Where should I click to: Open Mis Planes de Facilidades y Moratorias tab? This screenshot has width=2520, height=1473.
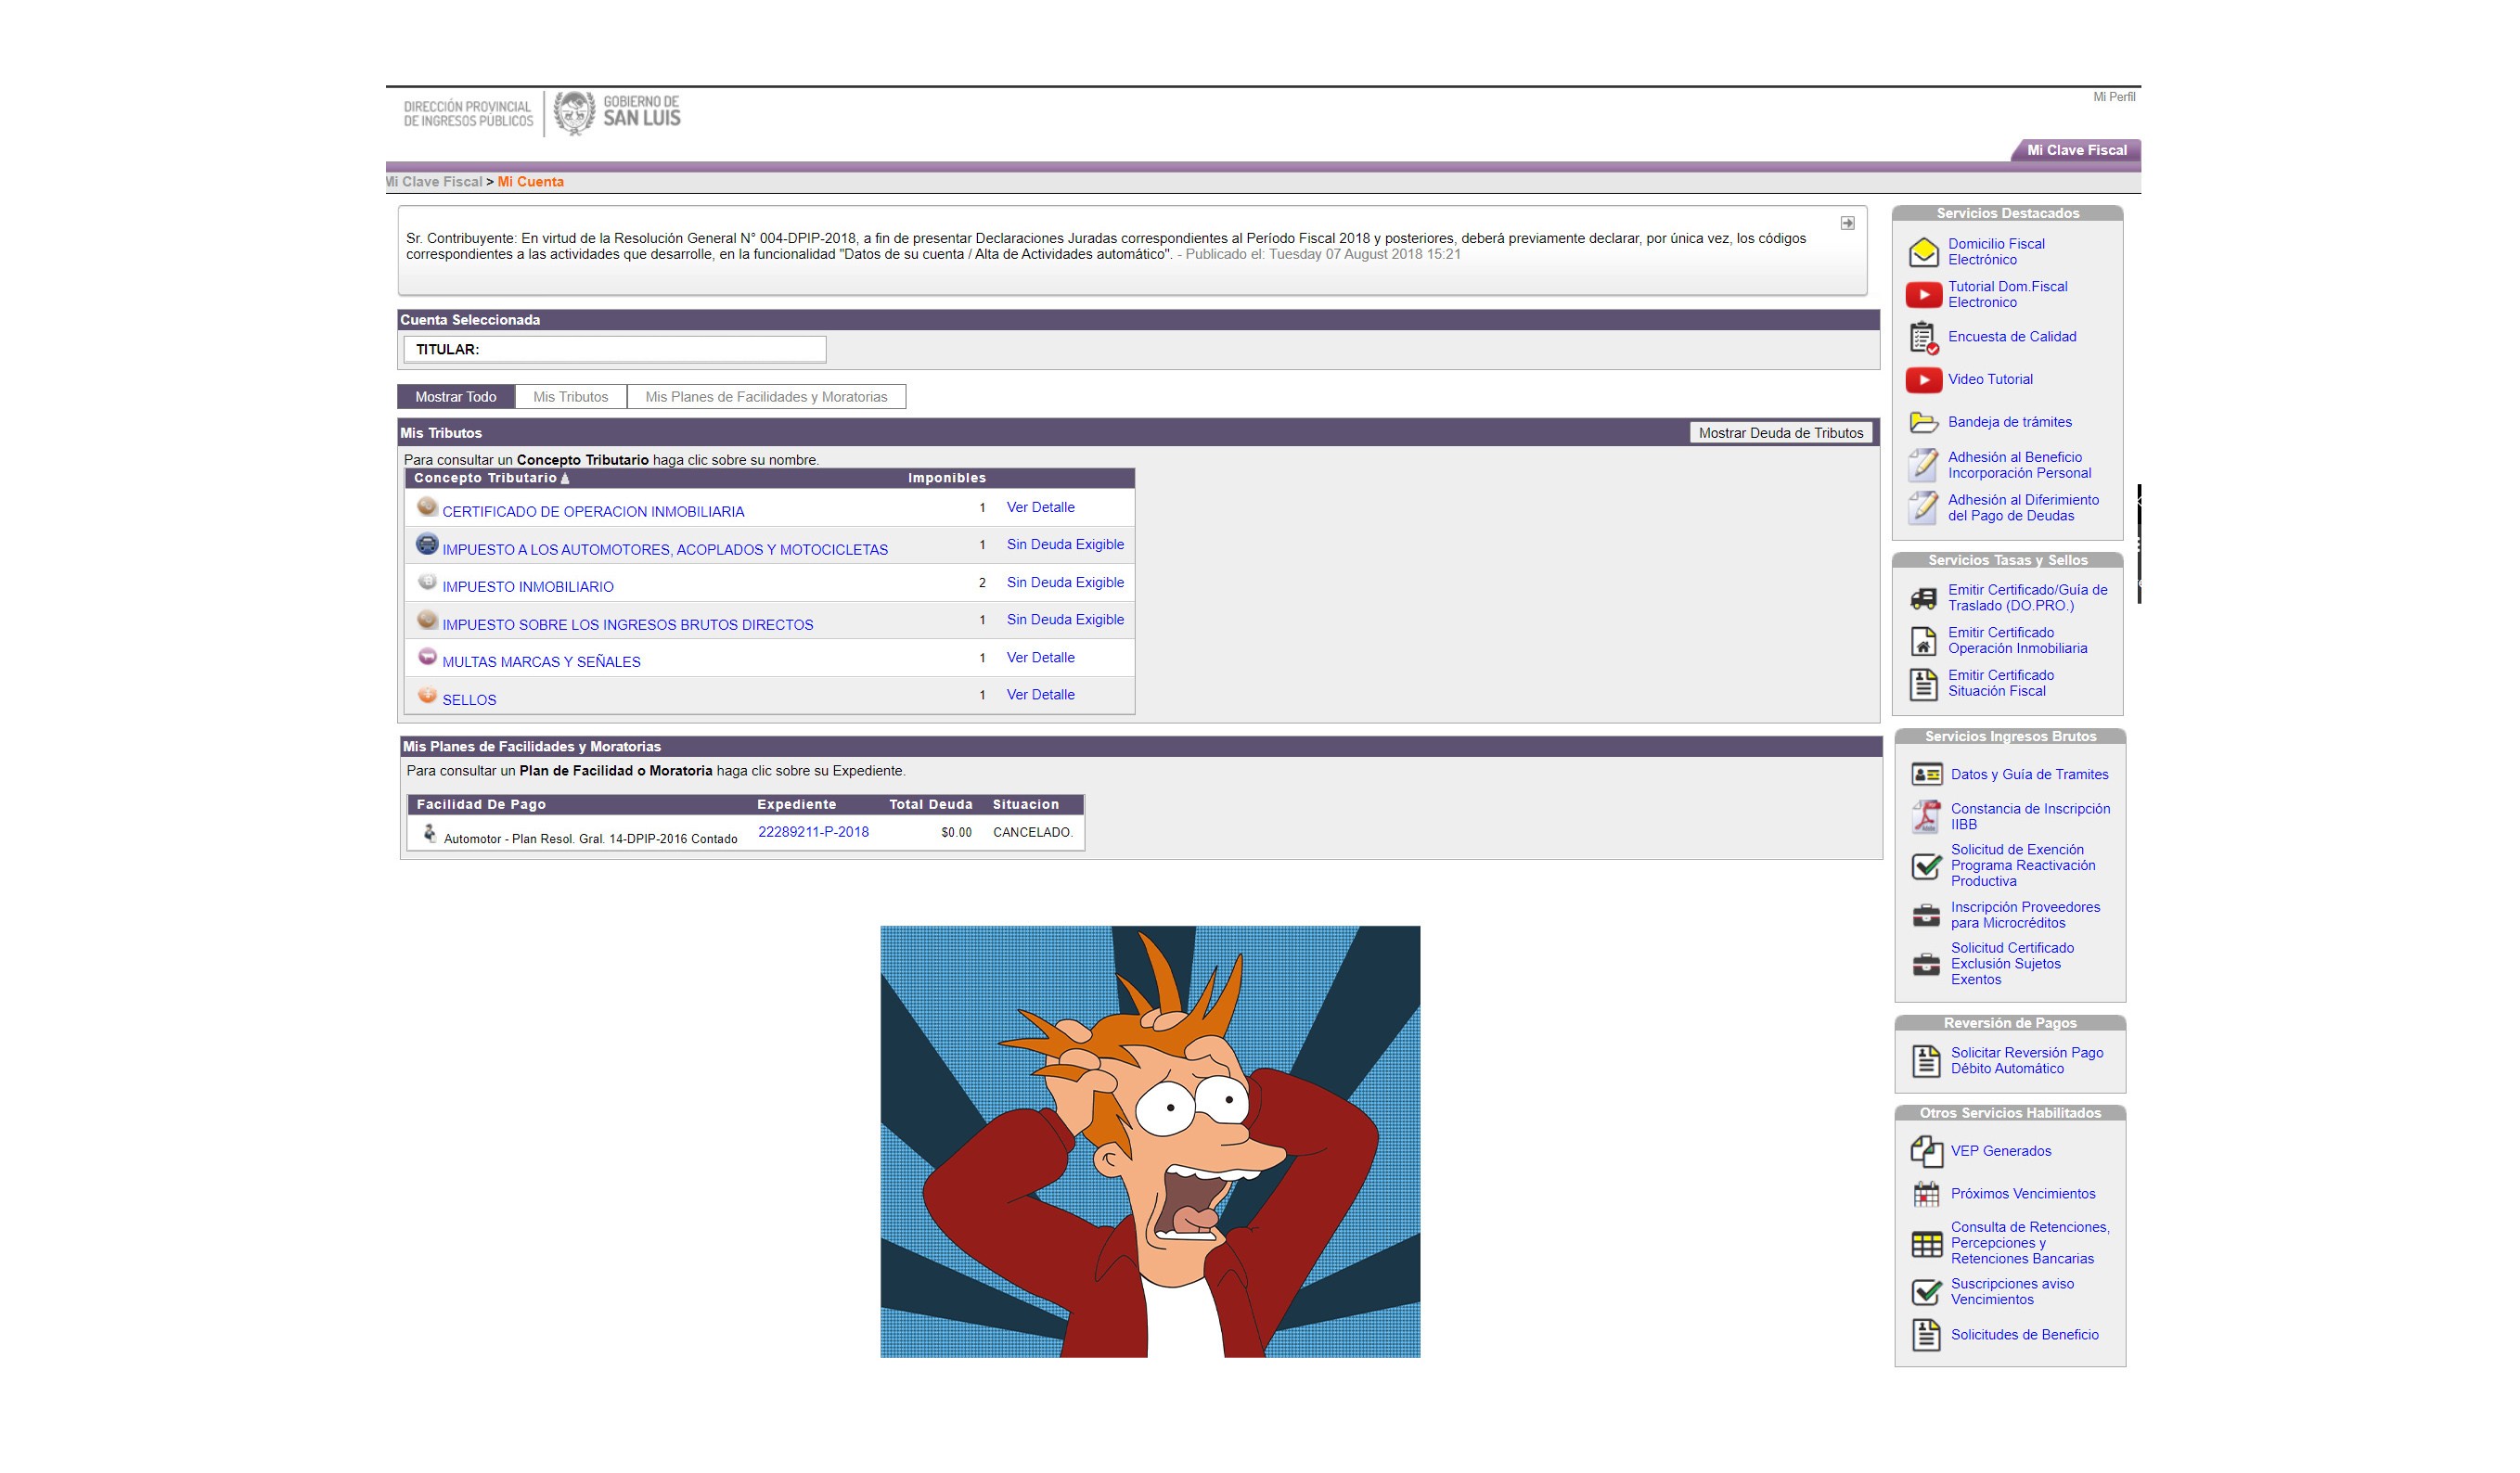click(x=766, y=397)
